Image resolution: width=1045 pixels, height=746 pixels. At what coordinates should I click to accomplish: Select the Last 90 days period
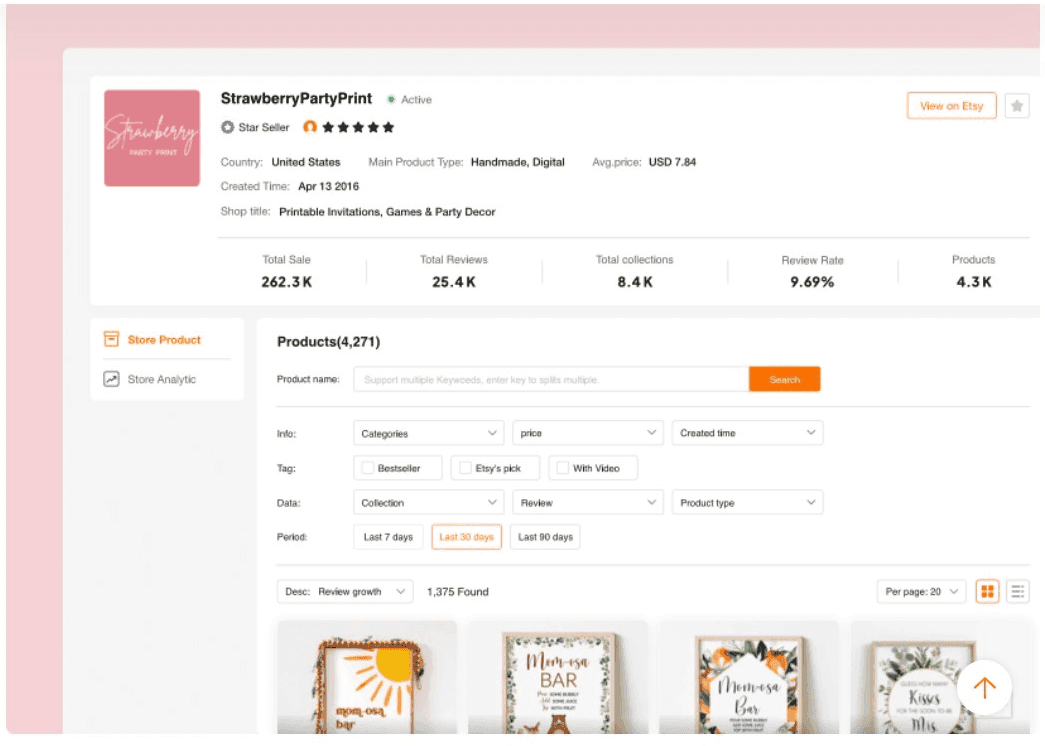click(545, 536)
